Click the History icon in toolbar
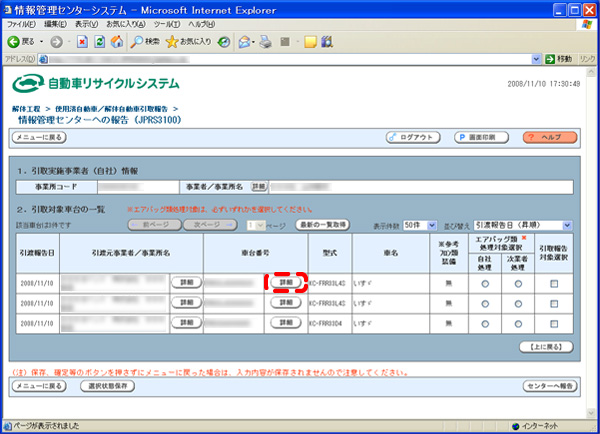Viewport: 600px width, 434px height. (x=224, y=42)
